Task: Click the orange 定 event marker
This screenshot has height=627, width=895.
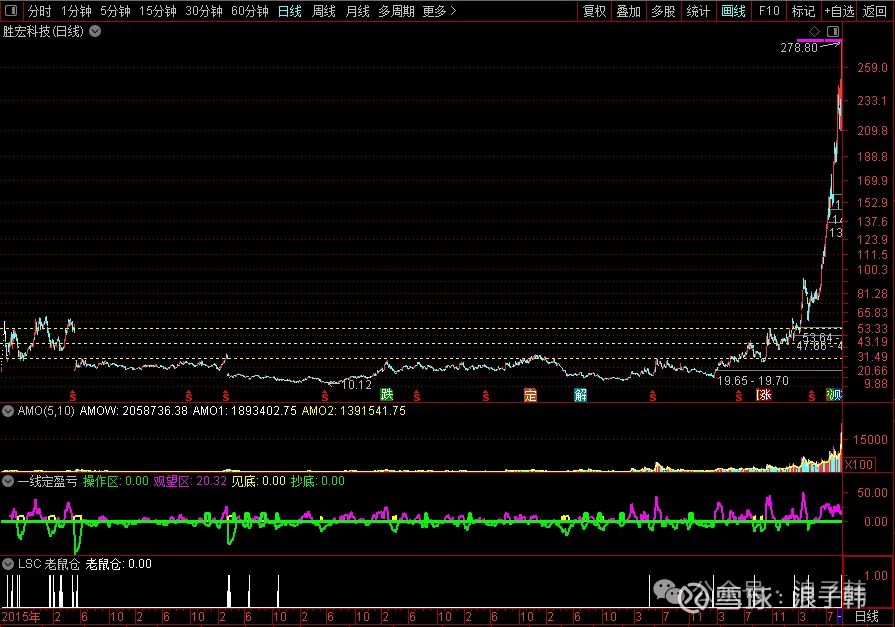Action: (530, 395)
